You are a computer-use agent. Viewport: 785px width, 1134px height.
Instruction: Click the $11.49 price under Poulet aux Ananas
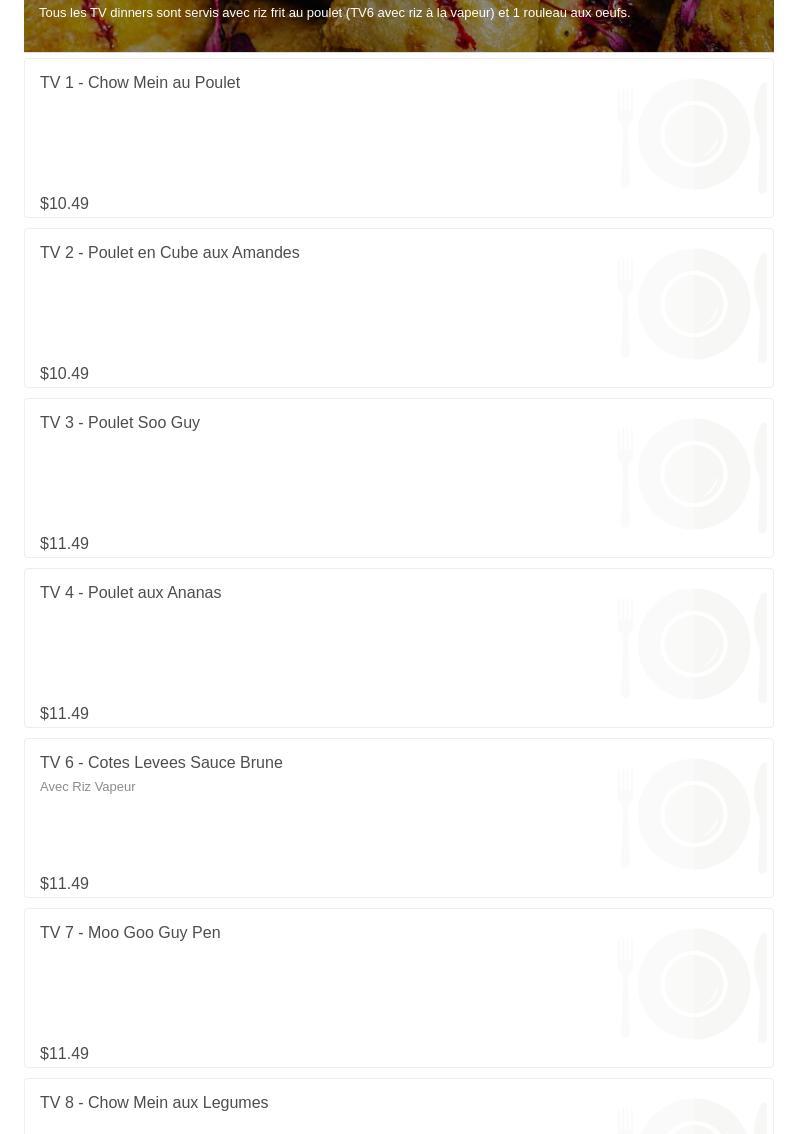coord(64,714)
